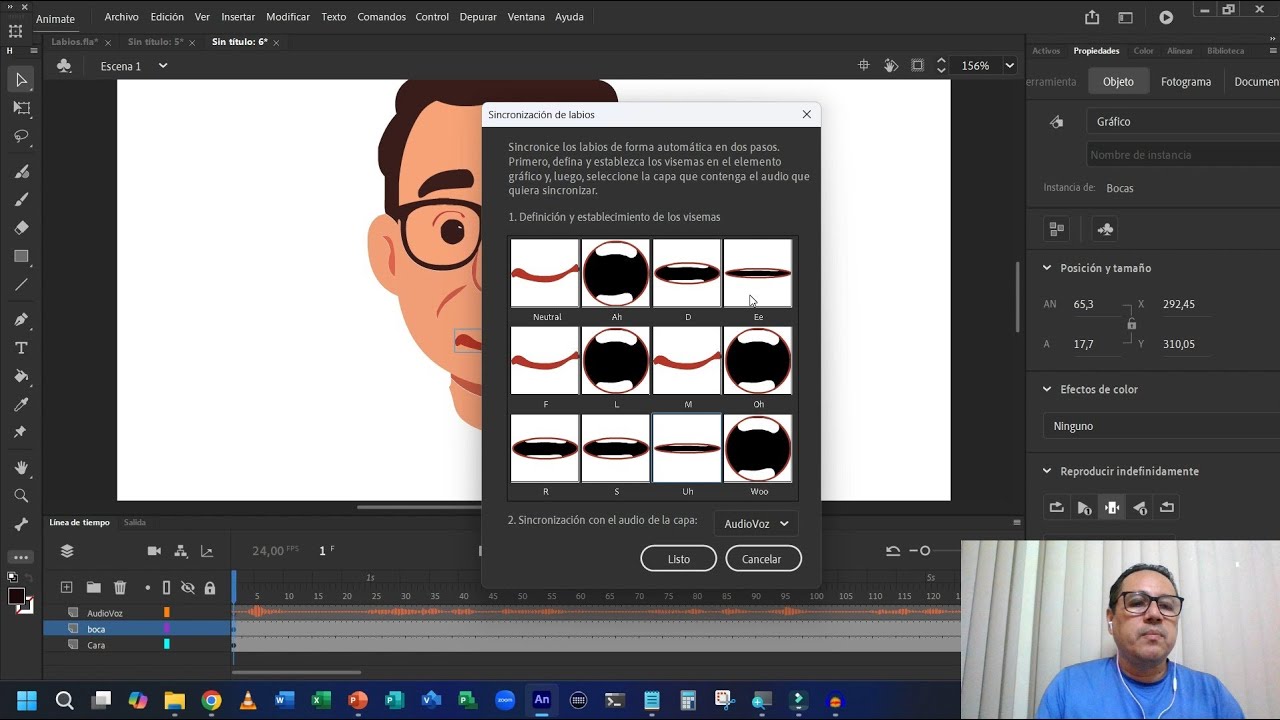Select the Asset Warp pin tool

pyautogui.click(x=21, y=432)
